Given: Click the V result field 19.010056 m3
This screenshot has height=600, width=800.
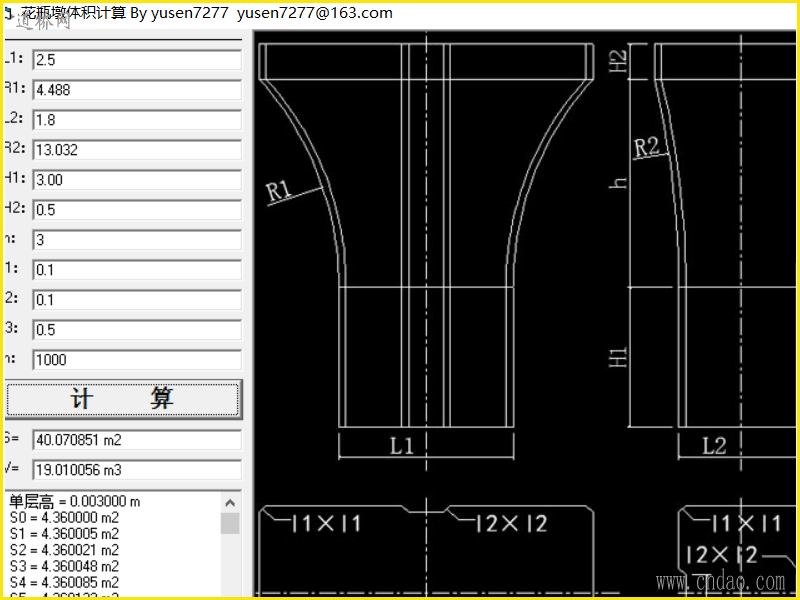Looking at the screenshot, I should click(x=137, y=470).
